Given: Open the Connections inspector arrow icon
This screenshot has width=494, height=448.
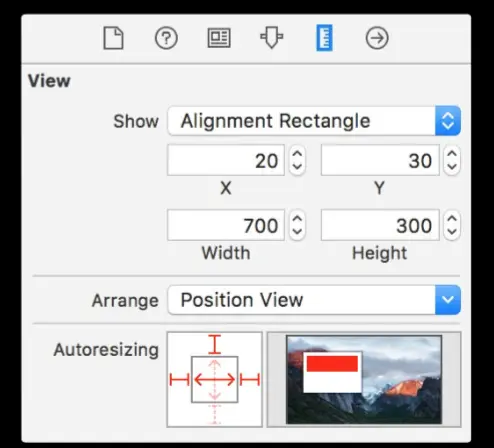Looking at the screenshot, I should 377,38.
